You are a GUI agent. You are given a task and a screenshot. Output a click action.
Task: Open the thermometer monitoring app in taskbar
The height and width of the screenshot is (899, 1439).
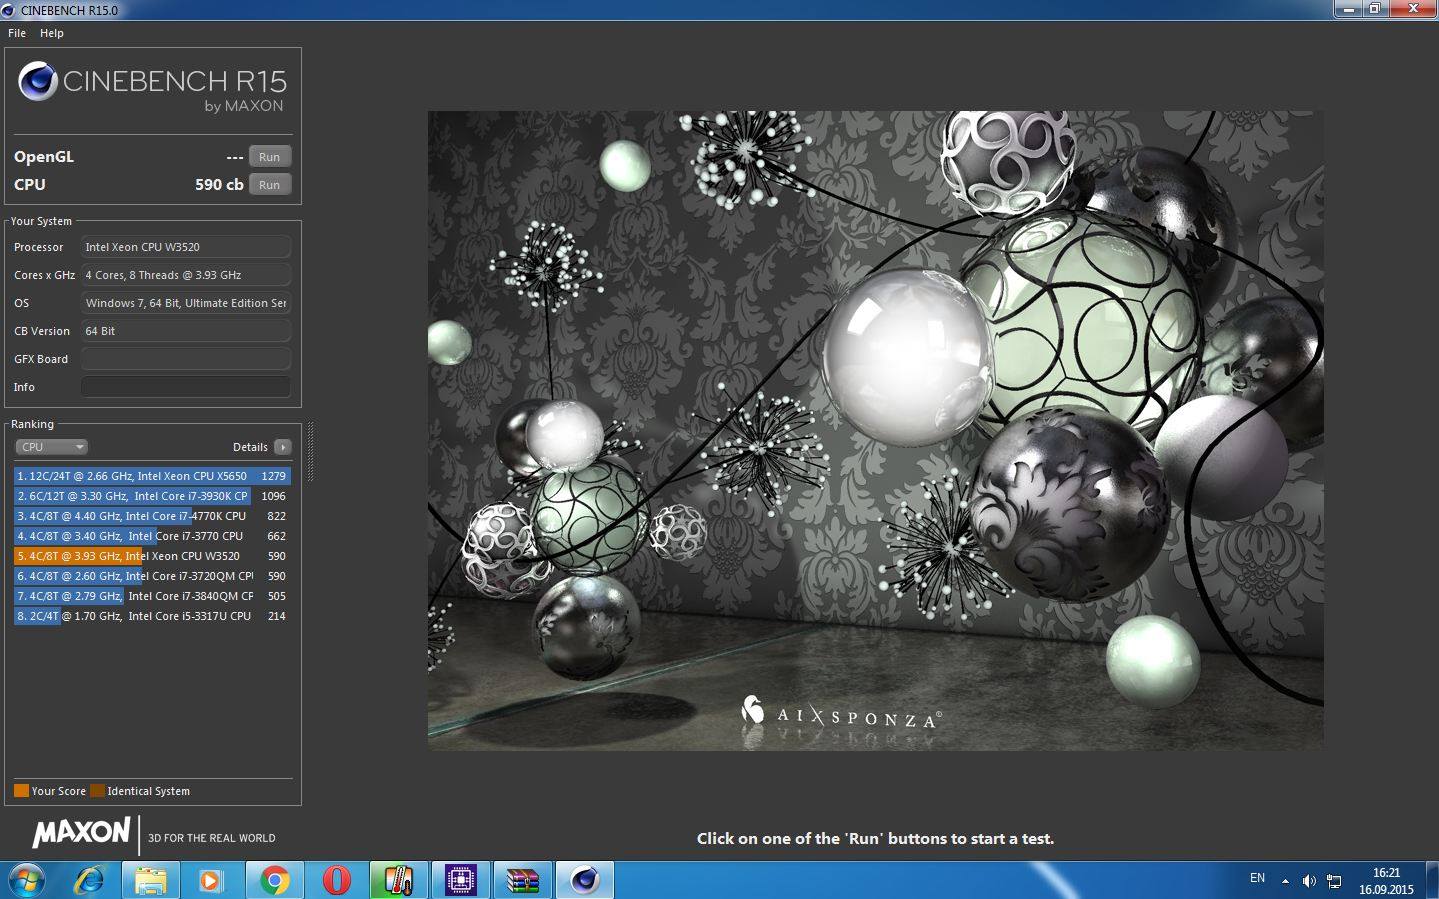tap(398, 880)
